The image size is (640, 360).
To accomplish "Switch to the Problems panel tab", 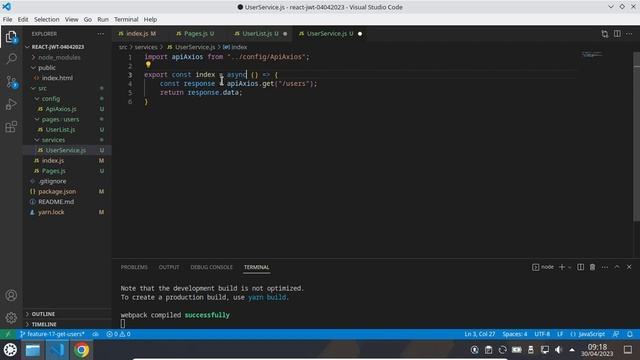I will click(x=134, y=267).
